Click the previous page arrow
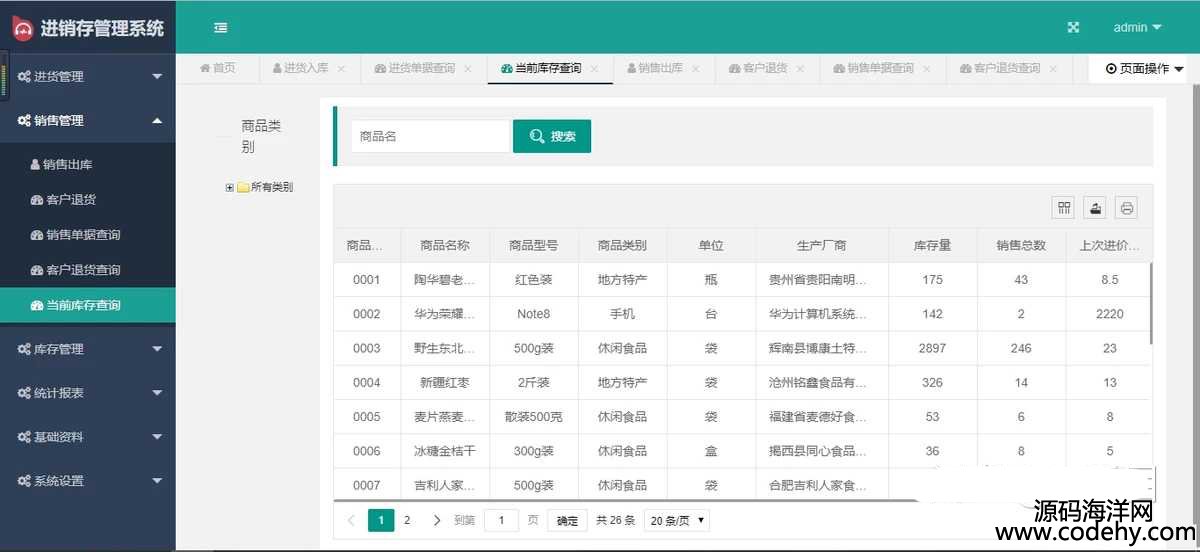 tap(351, 520)
